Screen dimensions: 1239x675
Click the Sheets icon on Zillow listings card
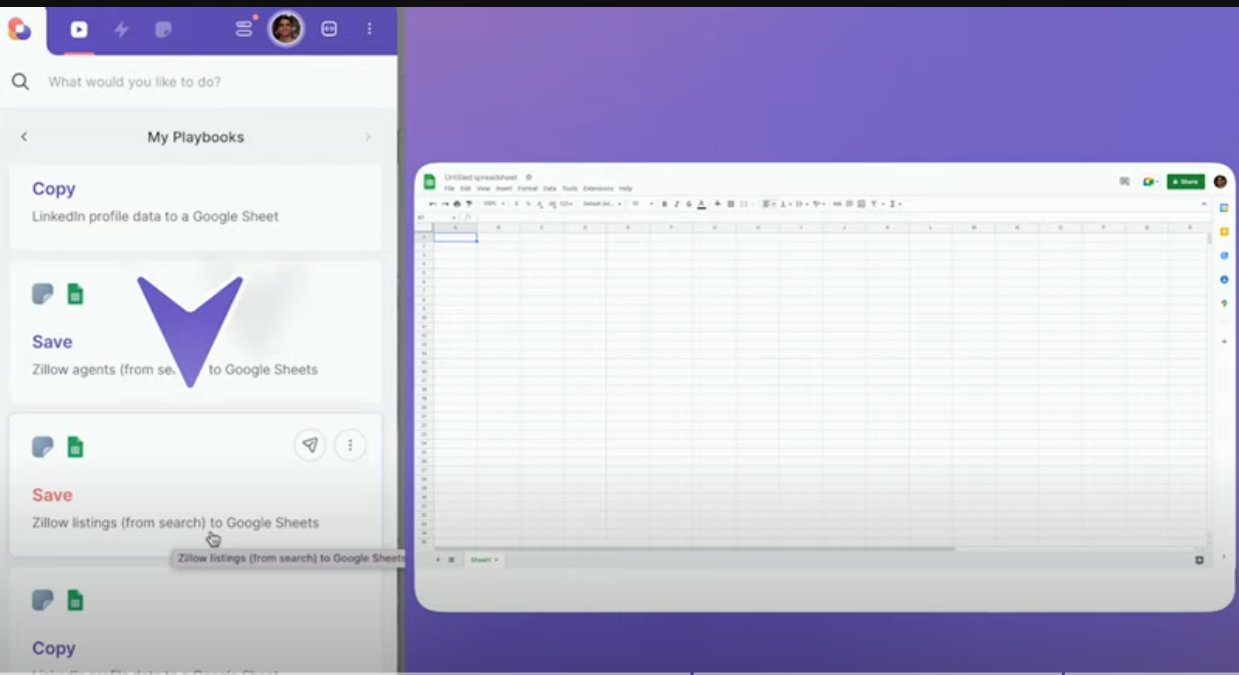pos(75,447)
